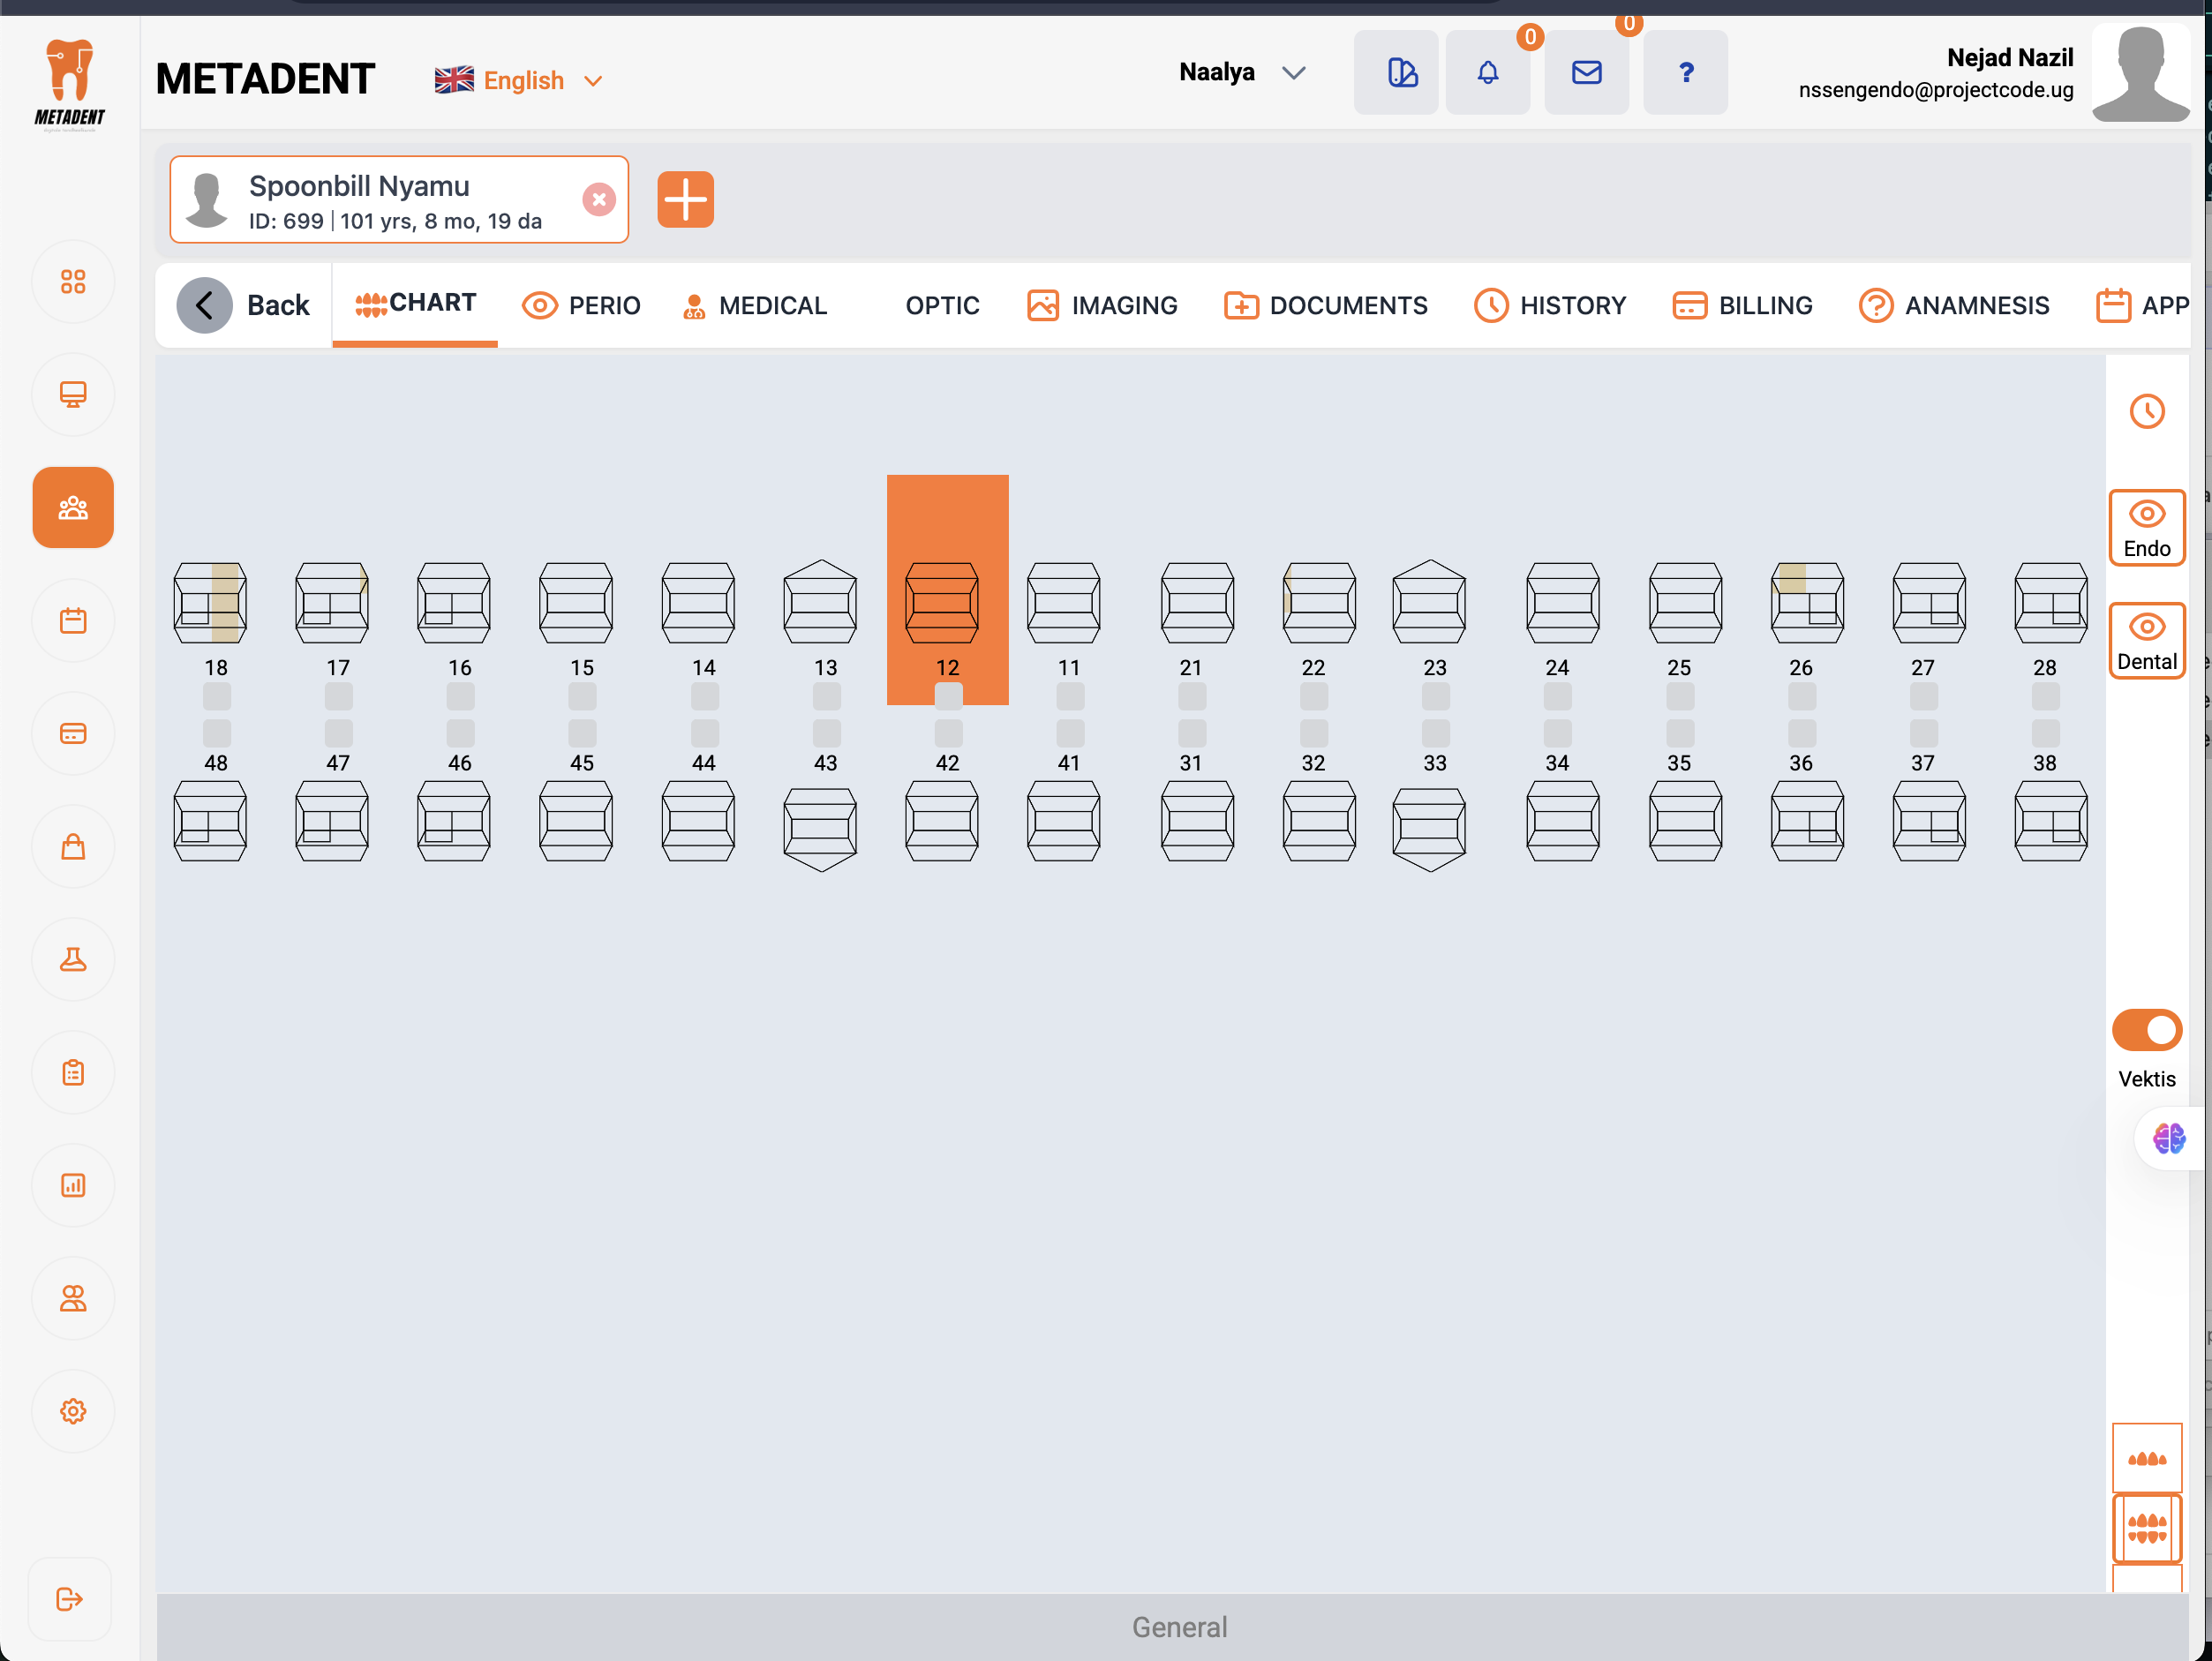2212x1661 pixels.
Task: Select tooth 26 in the chart
Action: pos(1806,603)
